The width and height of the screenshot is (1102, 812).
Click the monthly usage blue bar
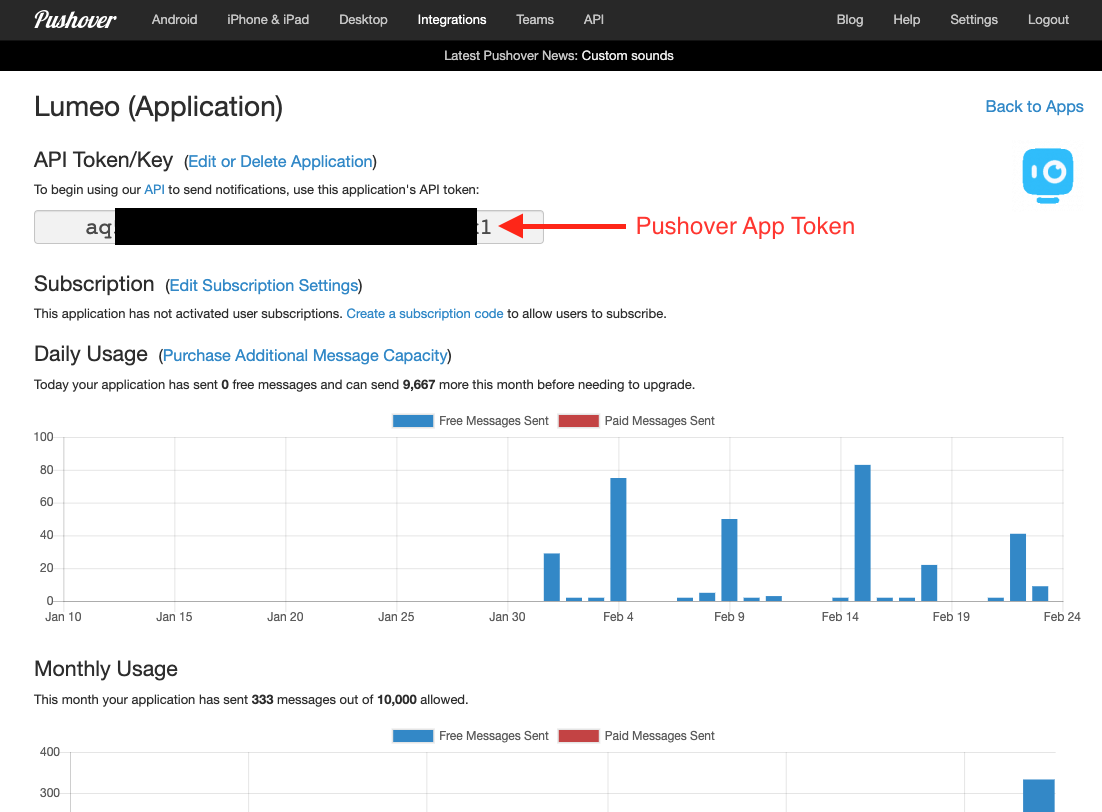1039,795
